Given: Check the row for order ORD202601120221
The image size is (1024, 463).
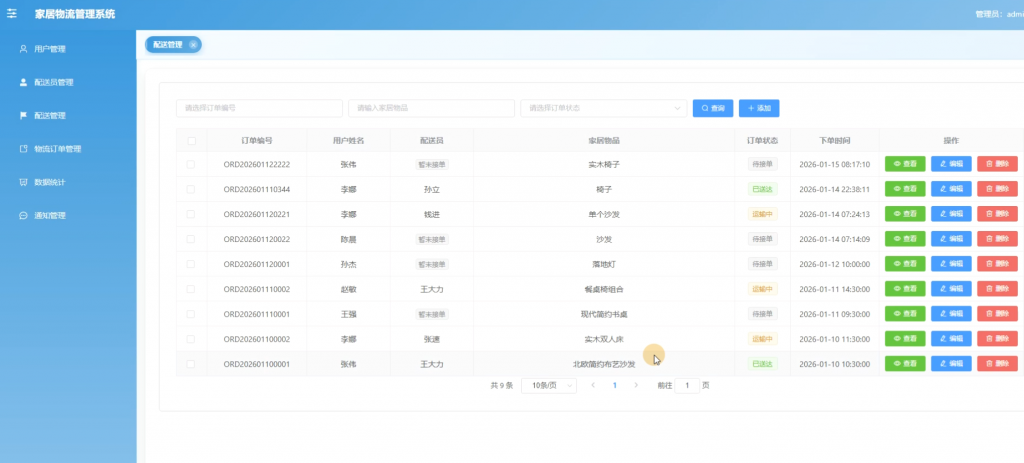Looking at the screenshot, I should [191, 214].
